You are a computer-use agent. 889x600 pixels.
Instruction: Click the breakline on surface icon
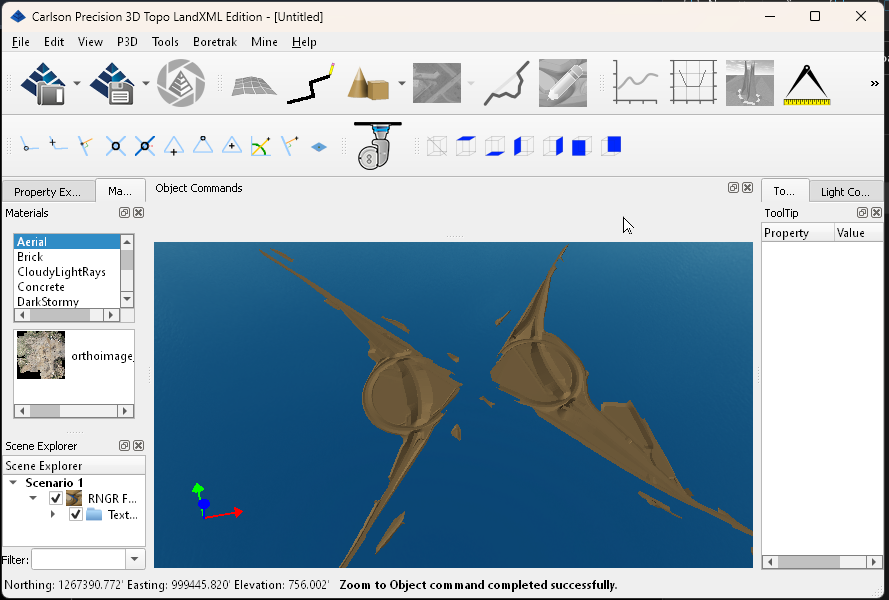(x=506, y=83)
